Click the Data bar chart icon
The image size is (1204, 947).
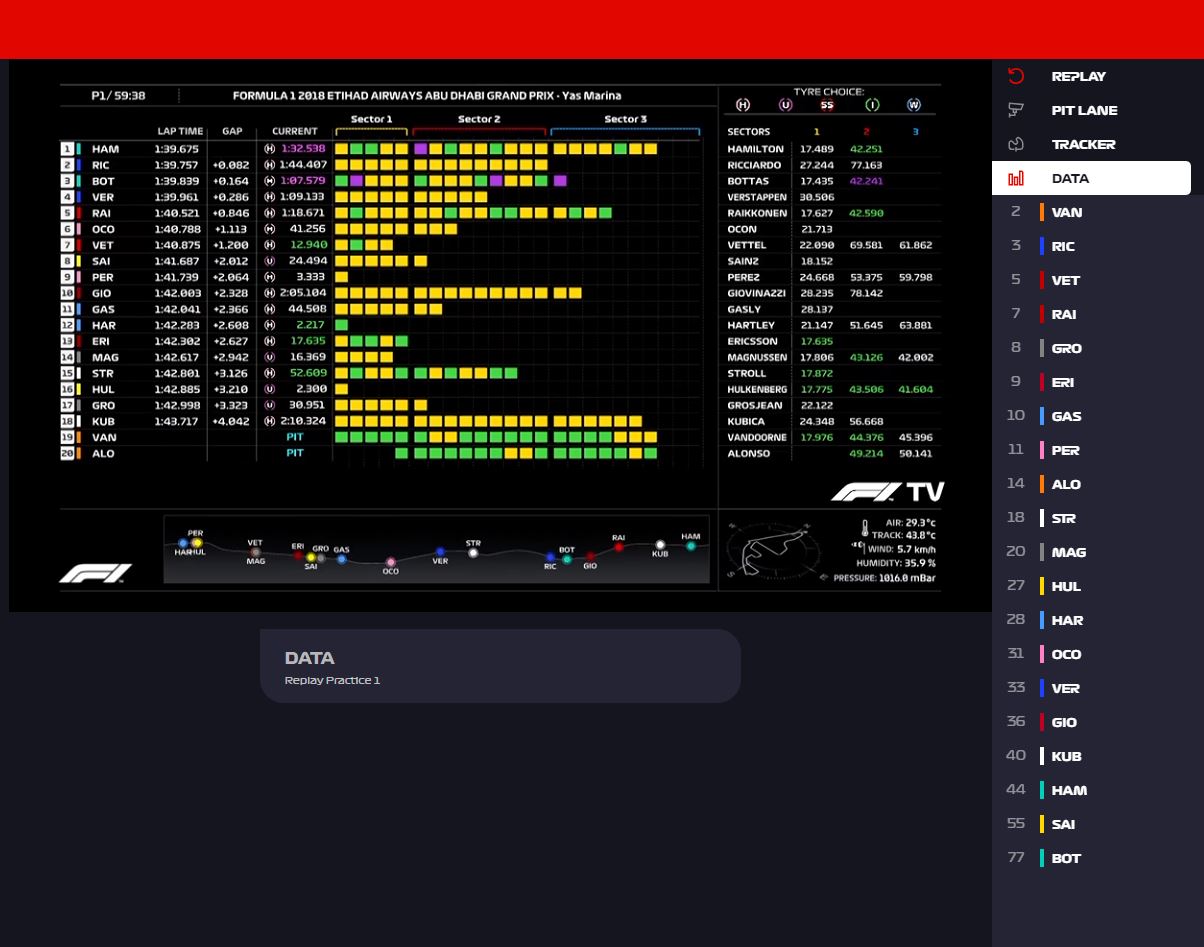coord(1016,178)
